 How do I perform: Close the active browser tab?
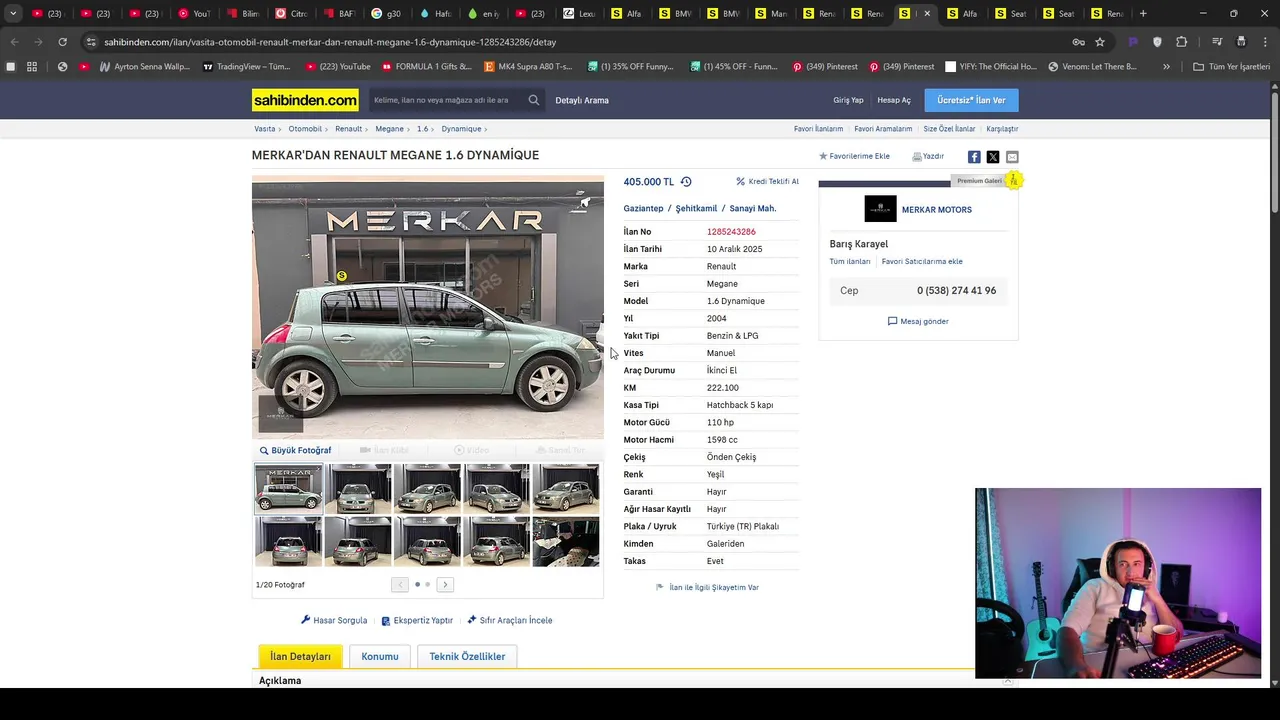click(927, 14)
